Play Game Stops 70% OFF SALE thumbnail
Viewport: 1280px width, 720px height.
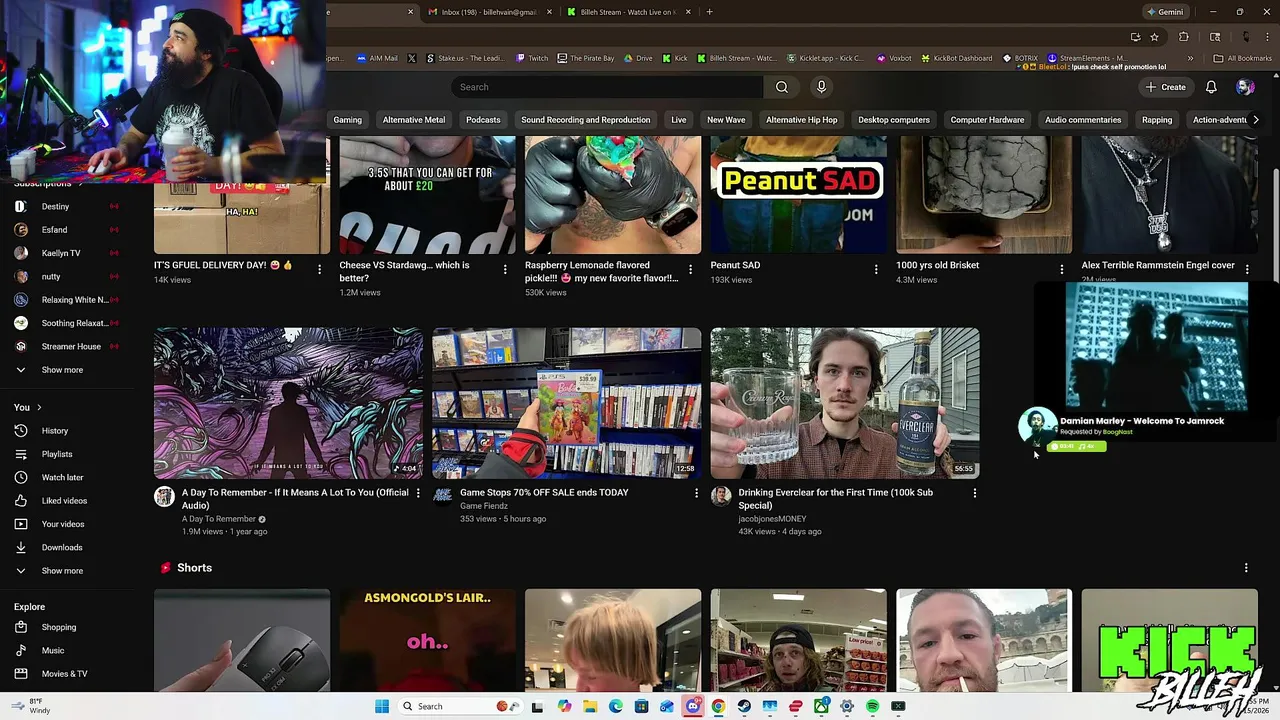567,403
